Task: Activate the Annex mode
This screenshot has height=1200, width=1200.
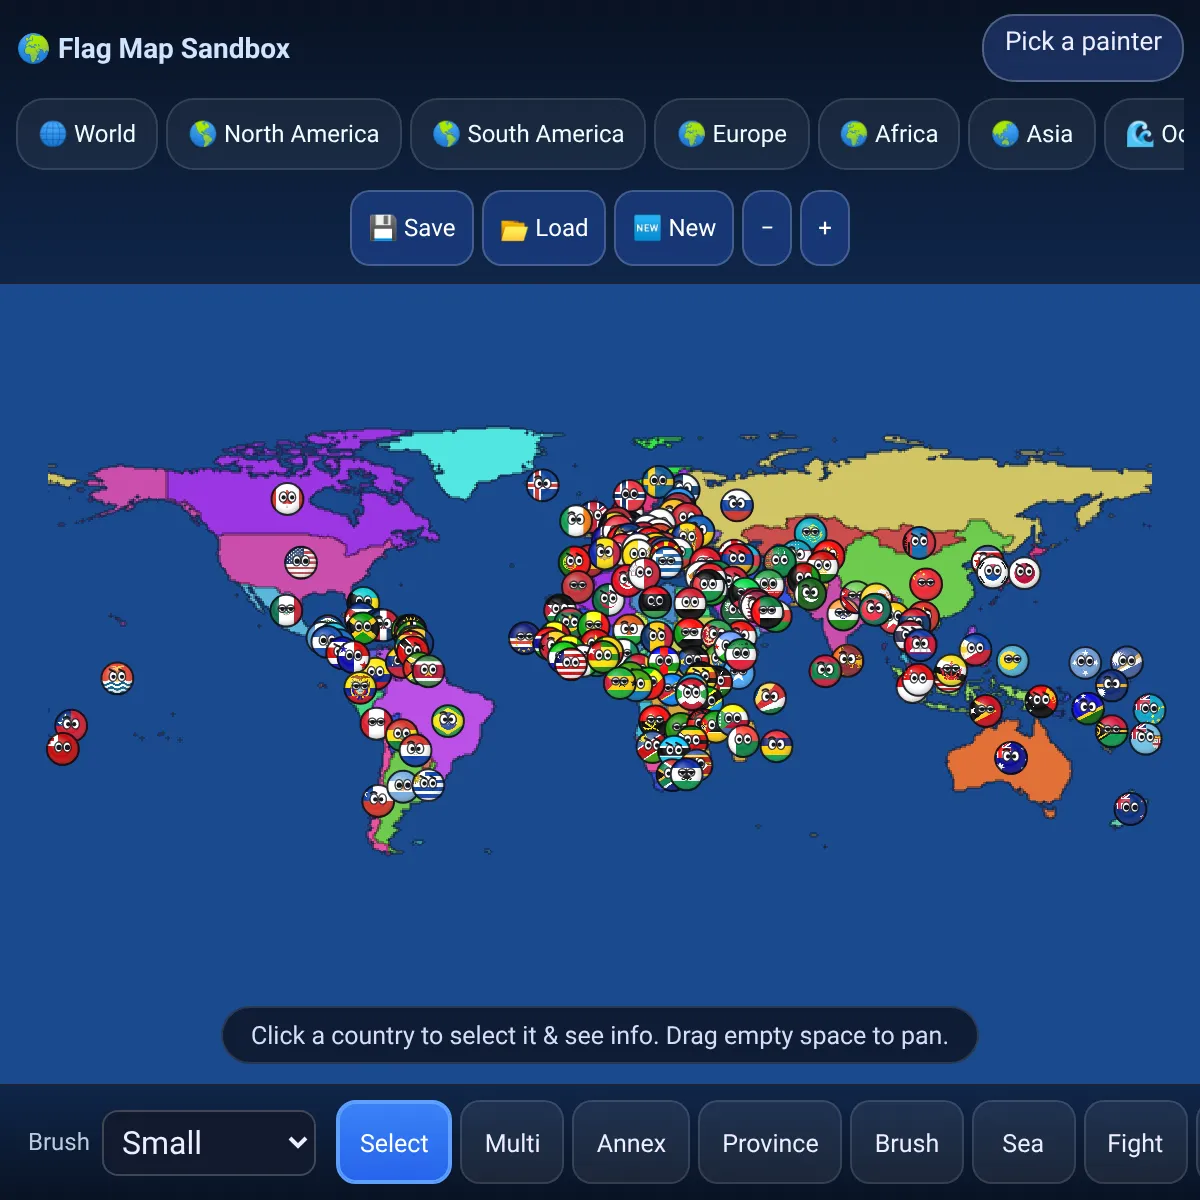Action: tap(631, 1142)
